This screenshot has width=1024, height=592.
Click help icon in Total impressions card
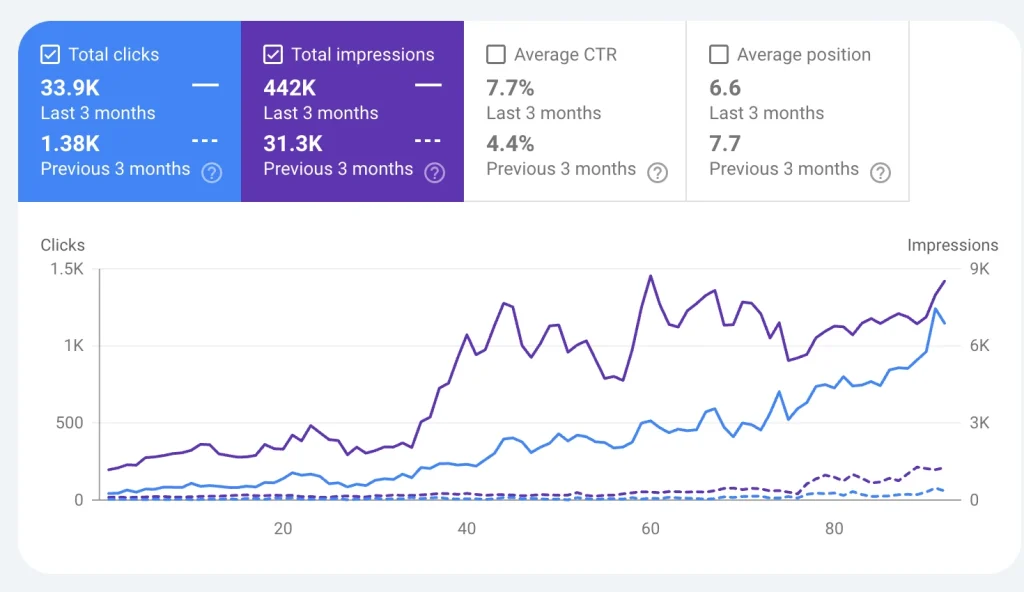pos(435,172)
